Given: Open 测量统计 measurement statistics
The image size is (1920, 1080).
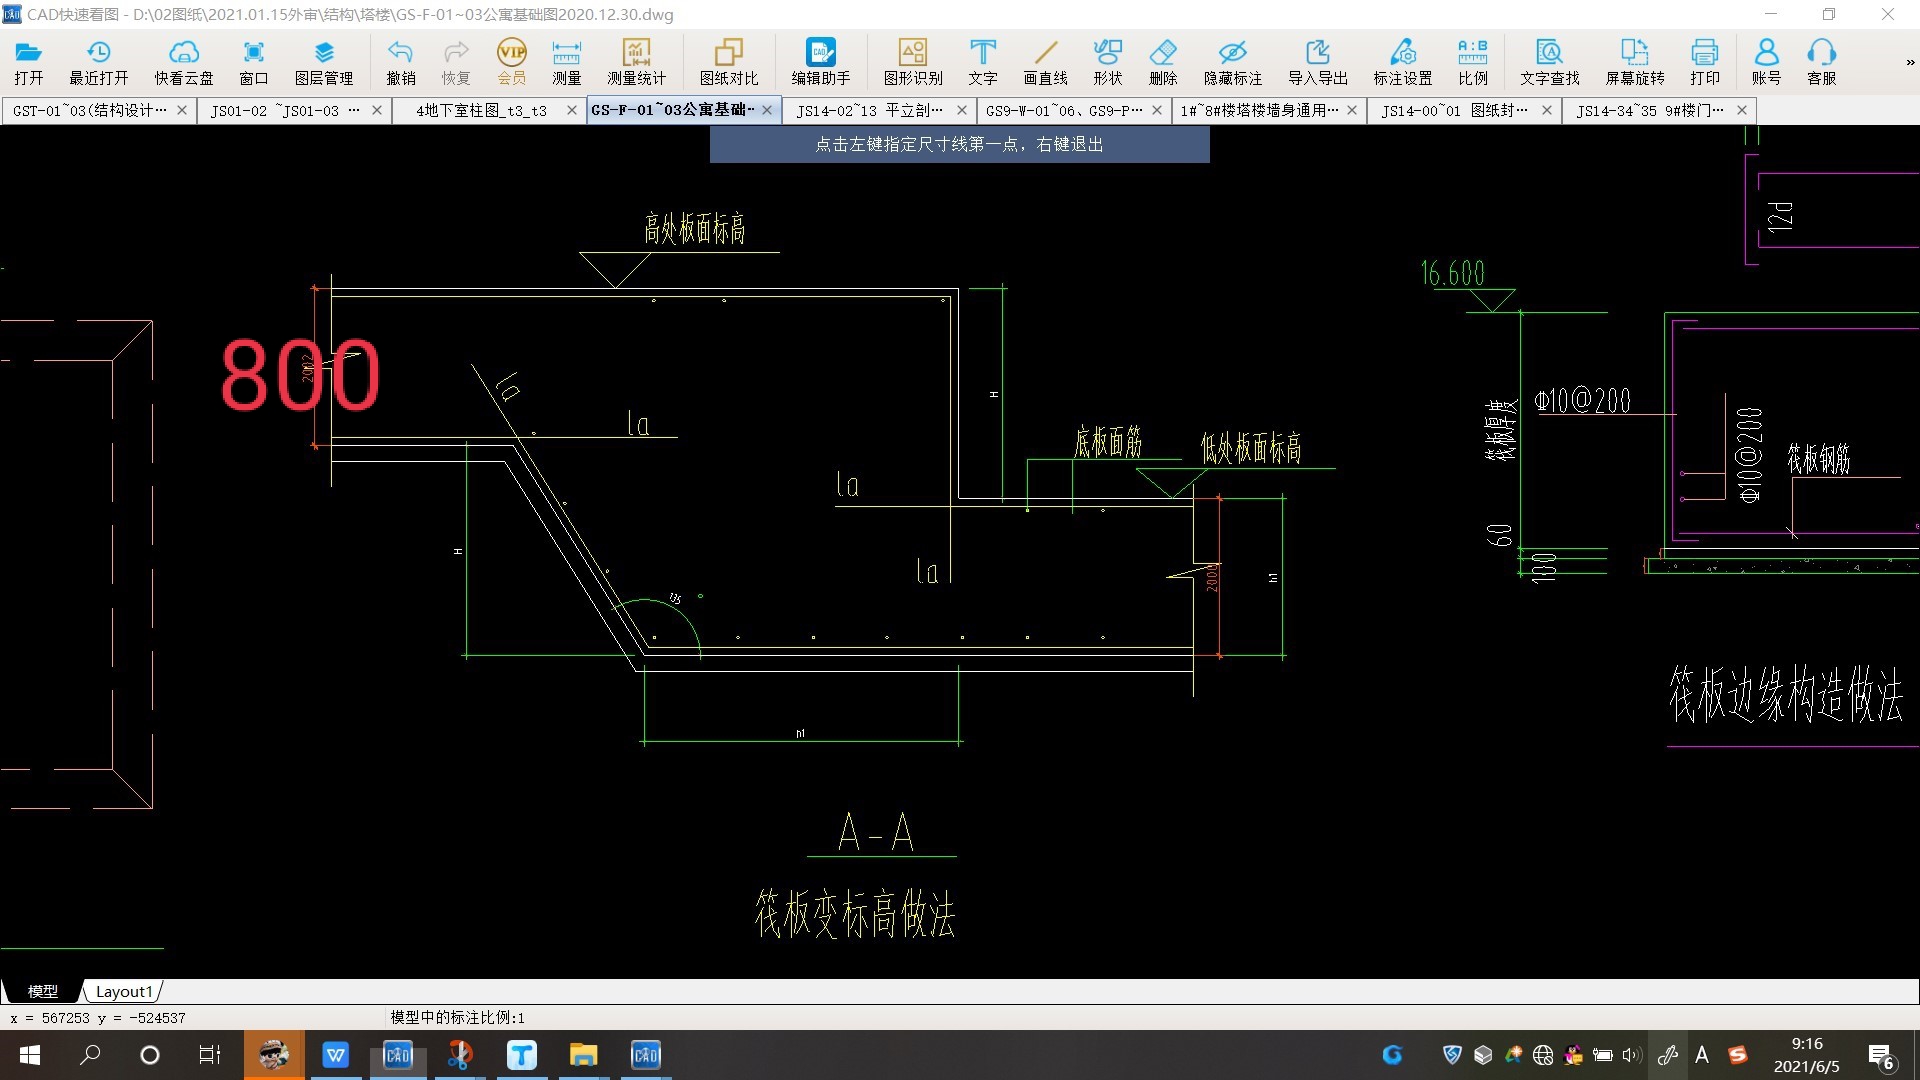Looking at the screenshot, I should (636, 62).
